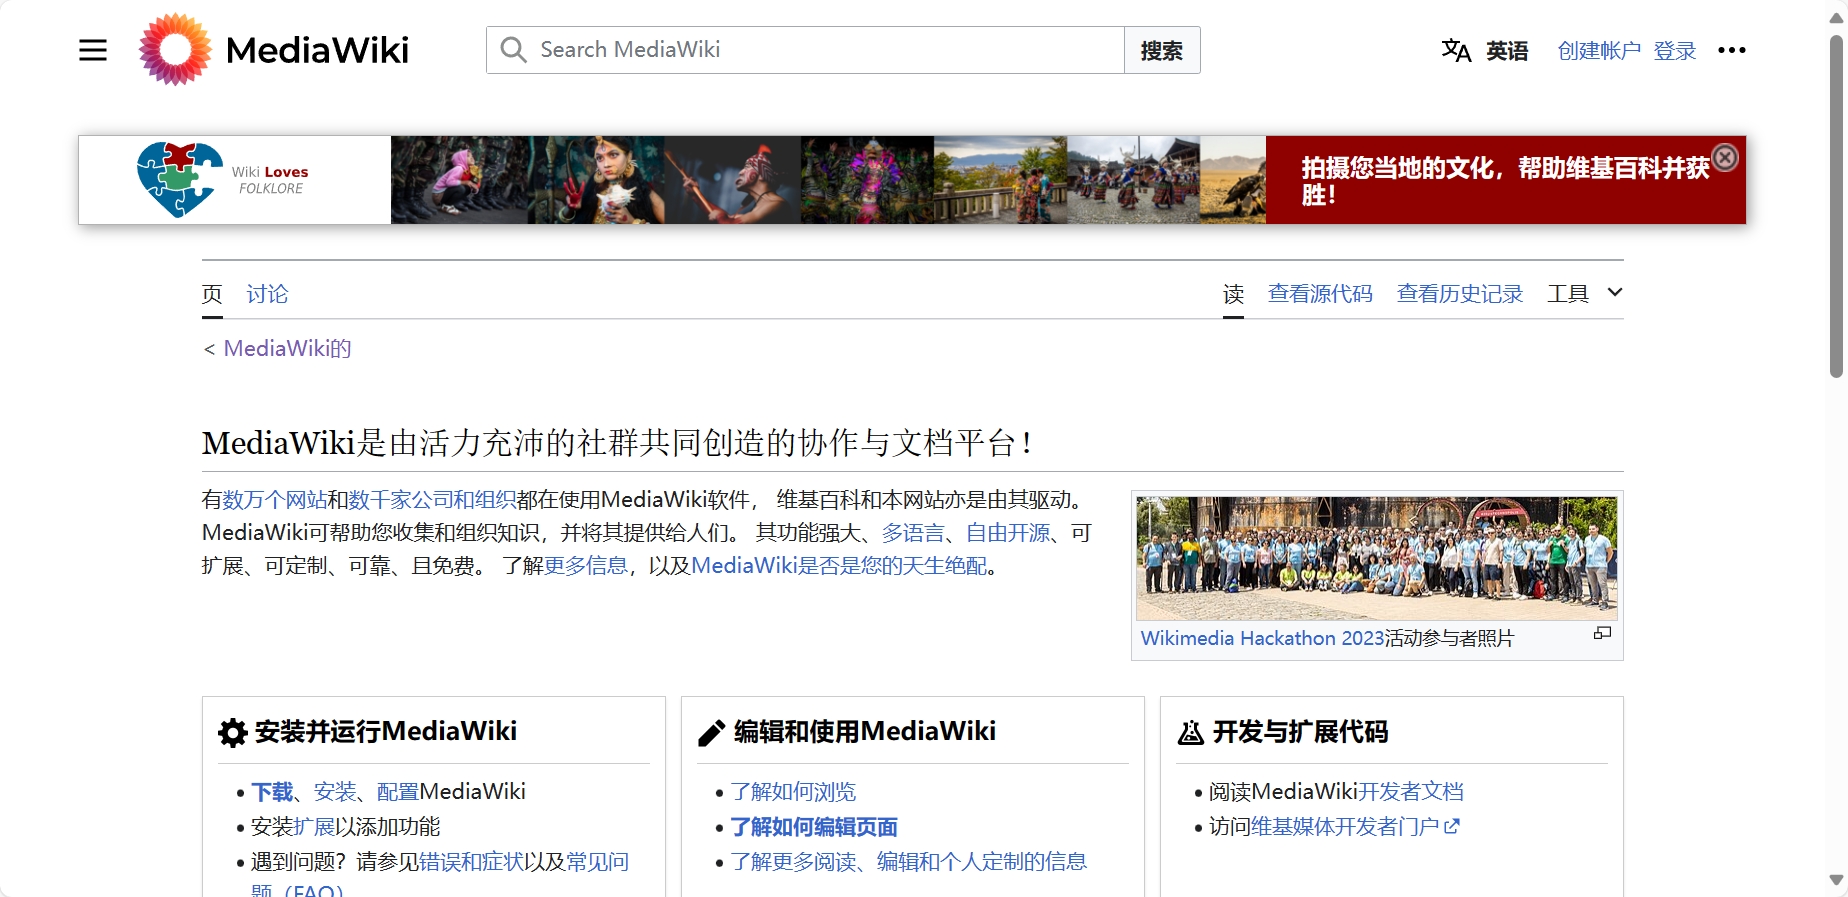
Task: Open the 扩展 link
Action: coord(314,827)
